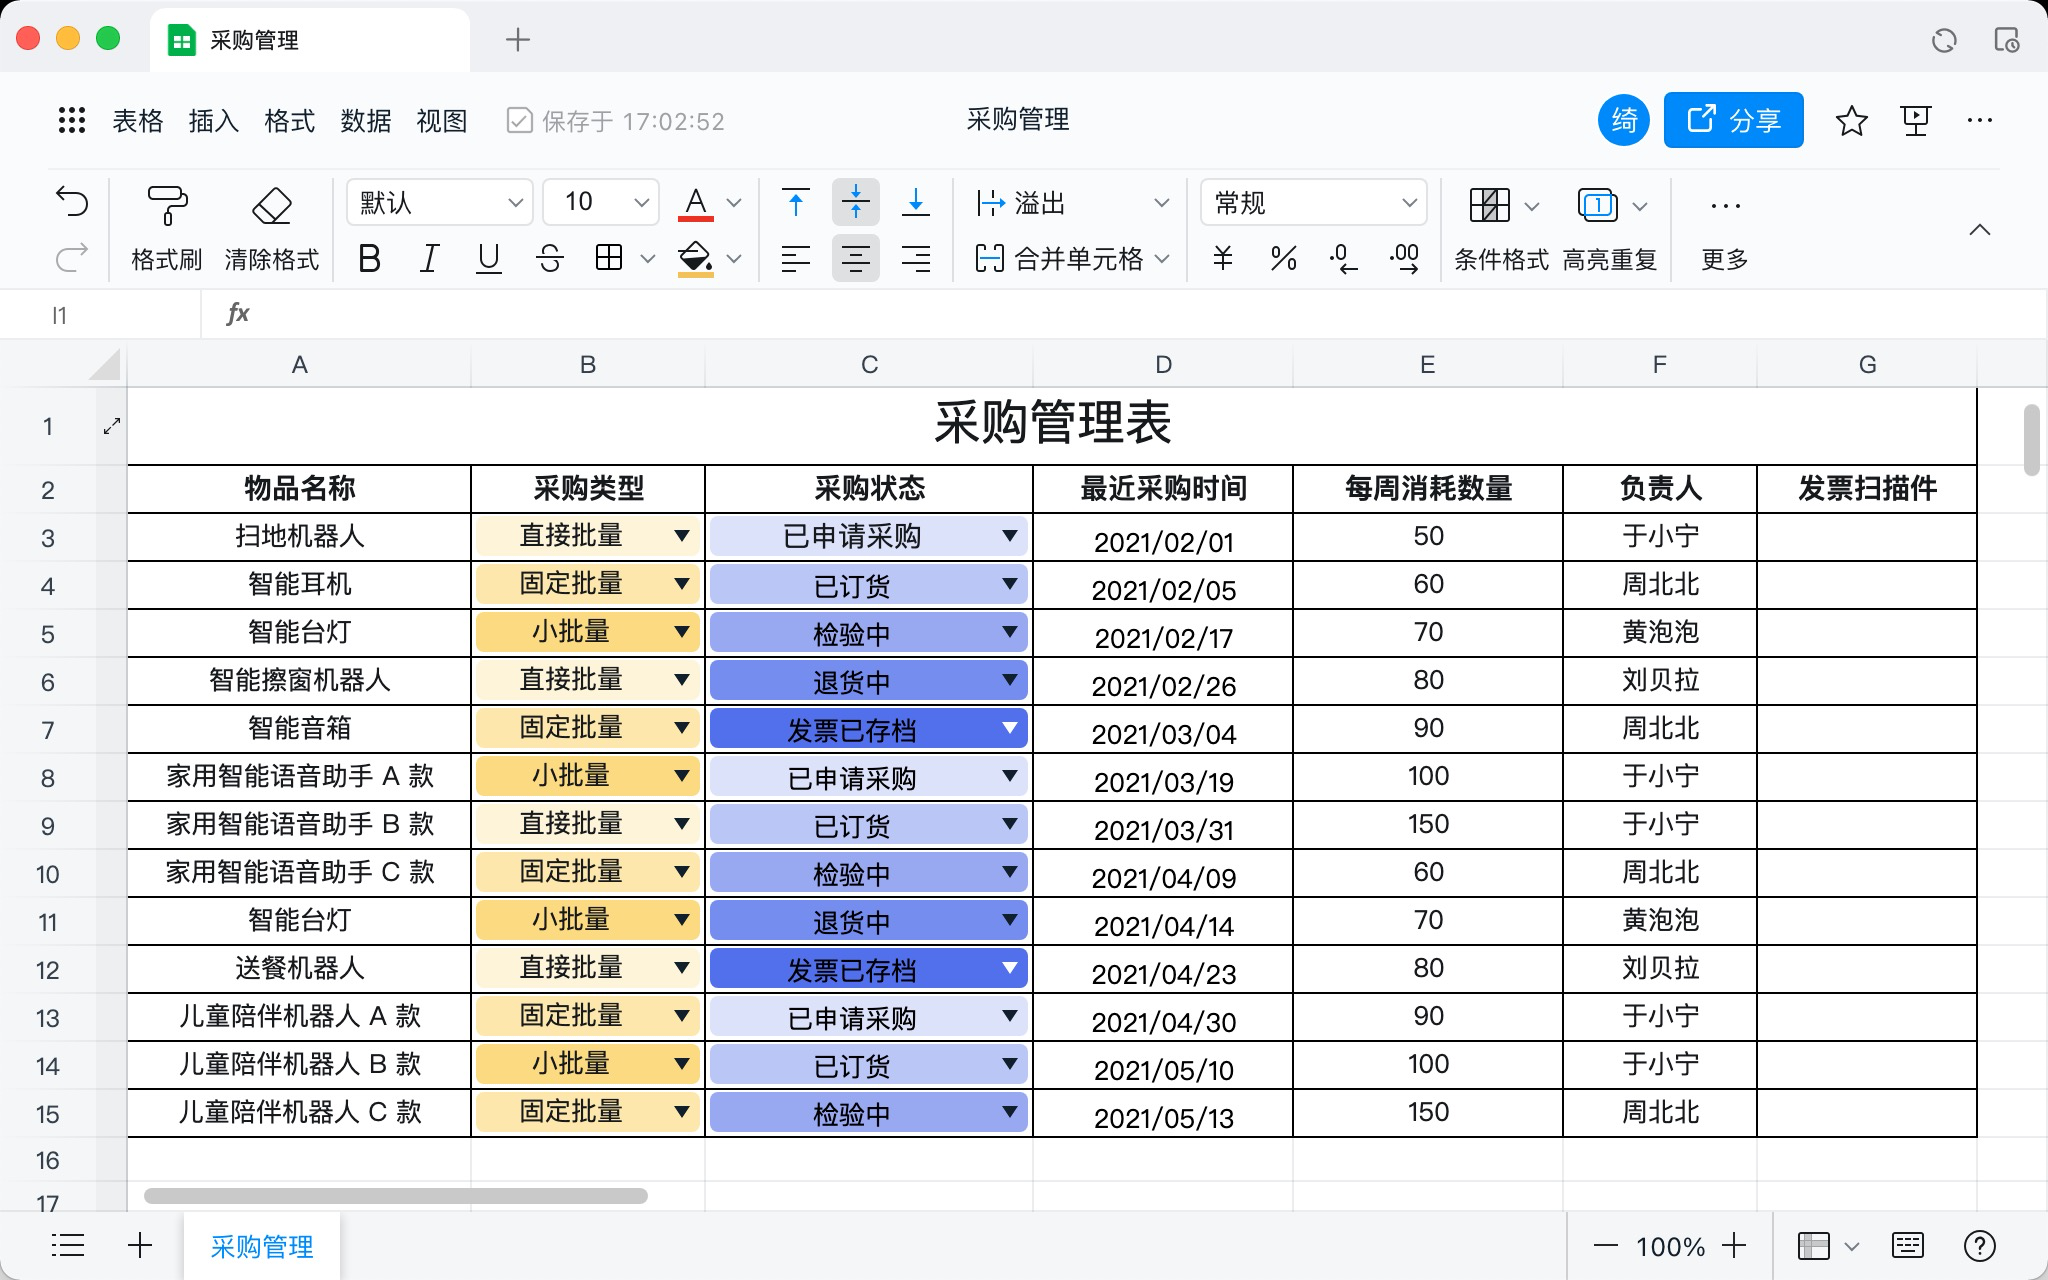Click the 分享 share button

tap(1735, 120)
